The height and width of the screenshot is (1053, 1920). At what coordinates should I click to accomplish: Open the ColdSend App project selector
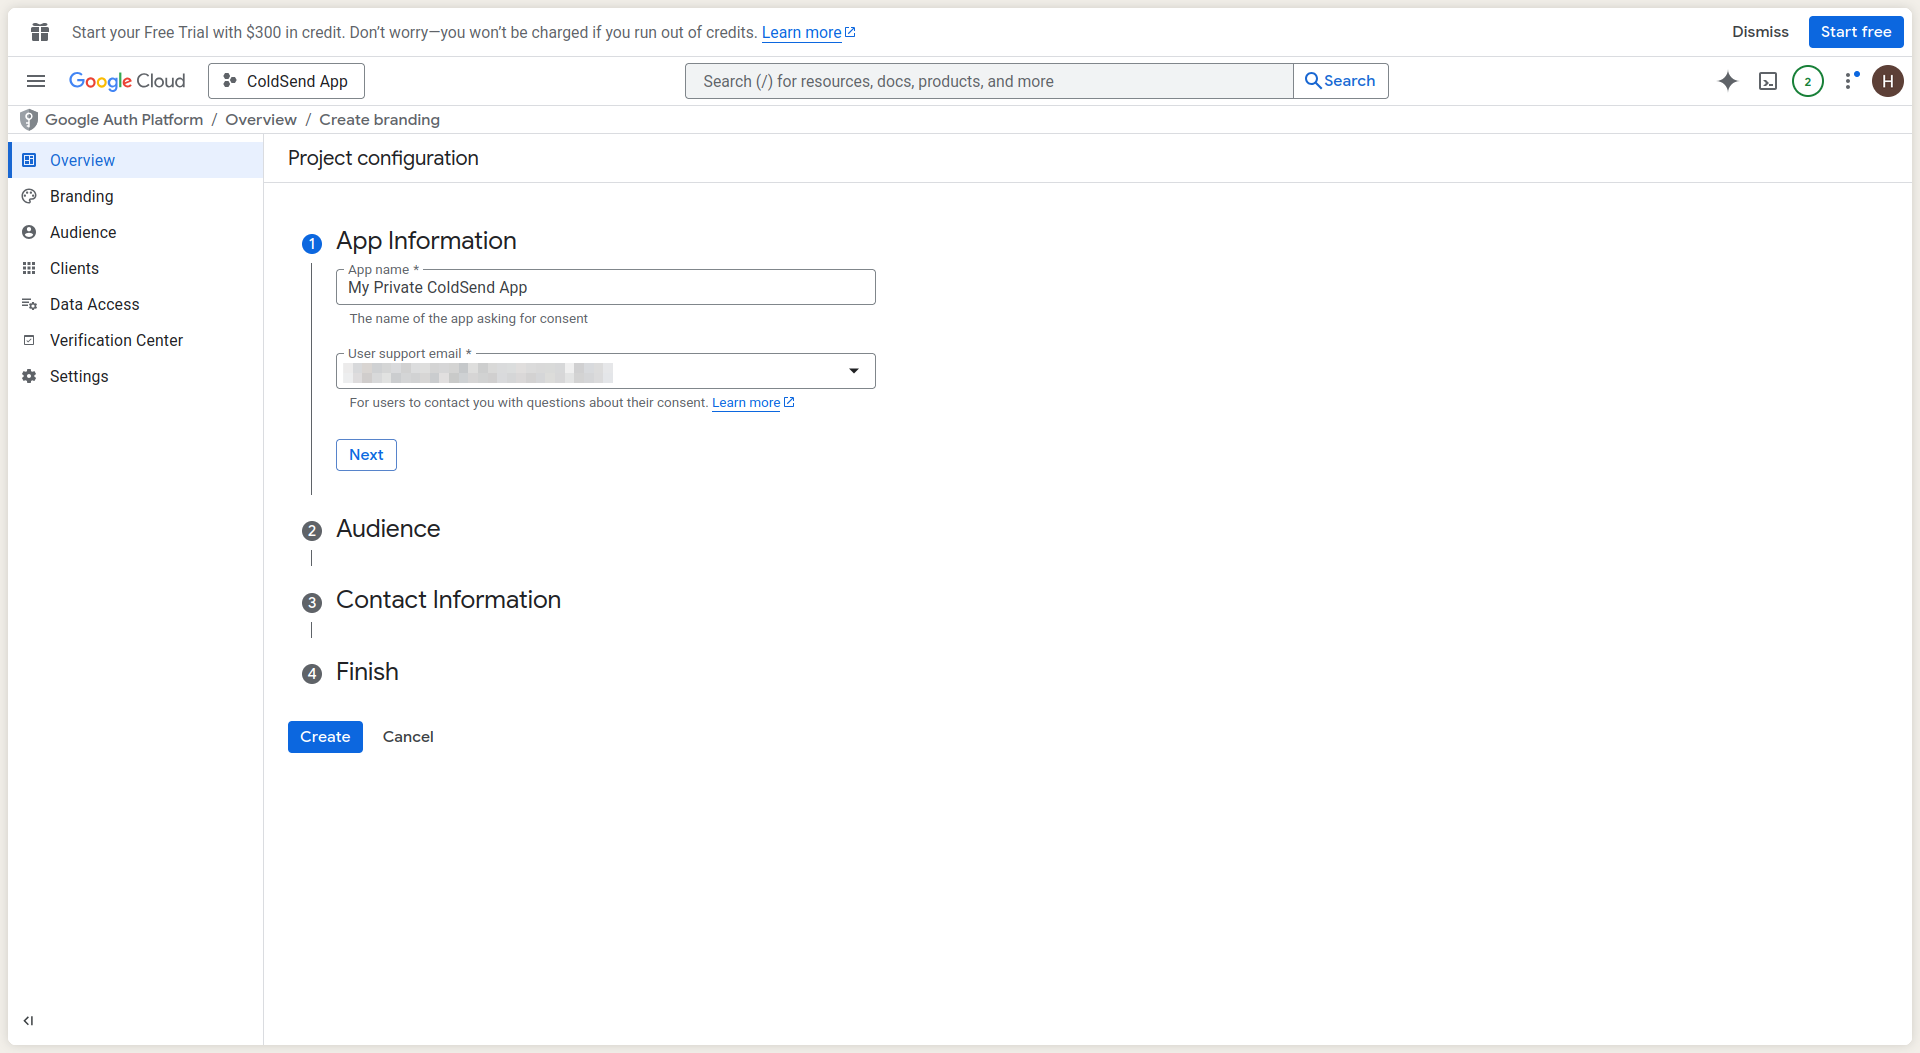click(x=286, y=81)
